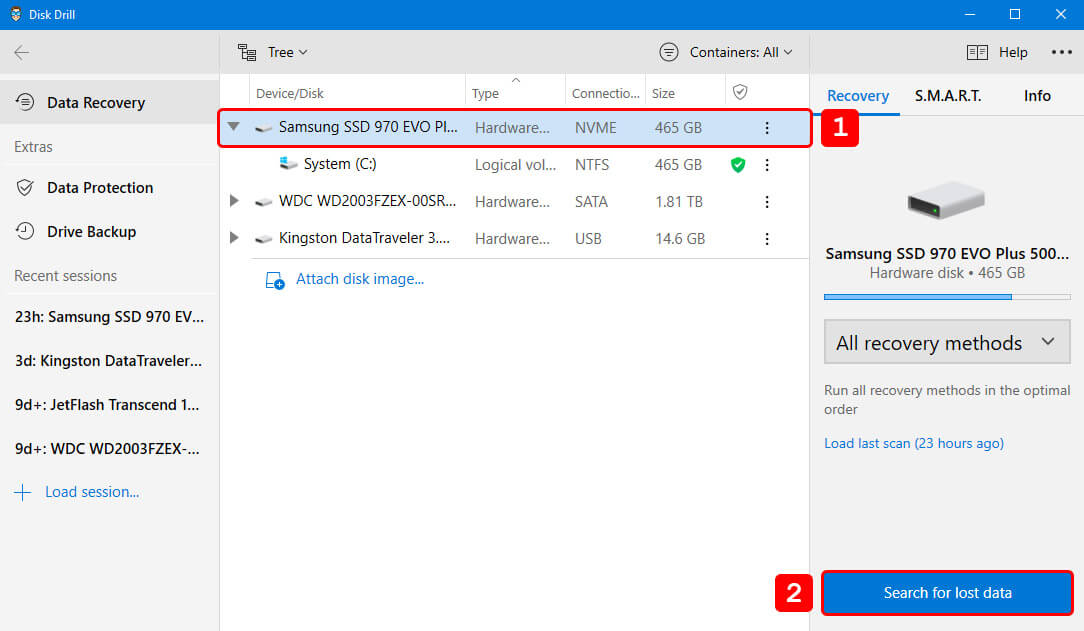
Task: Minimize the Disk Drill window
Action: coord(969,14)
